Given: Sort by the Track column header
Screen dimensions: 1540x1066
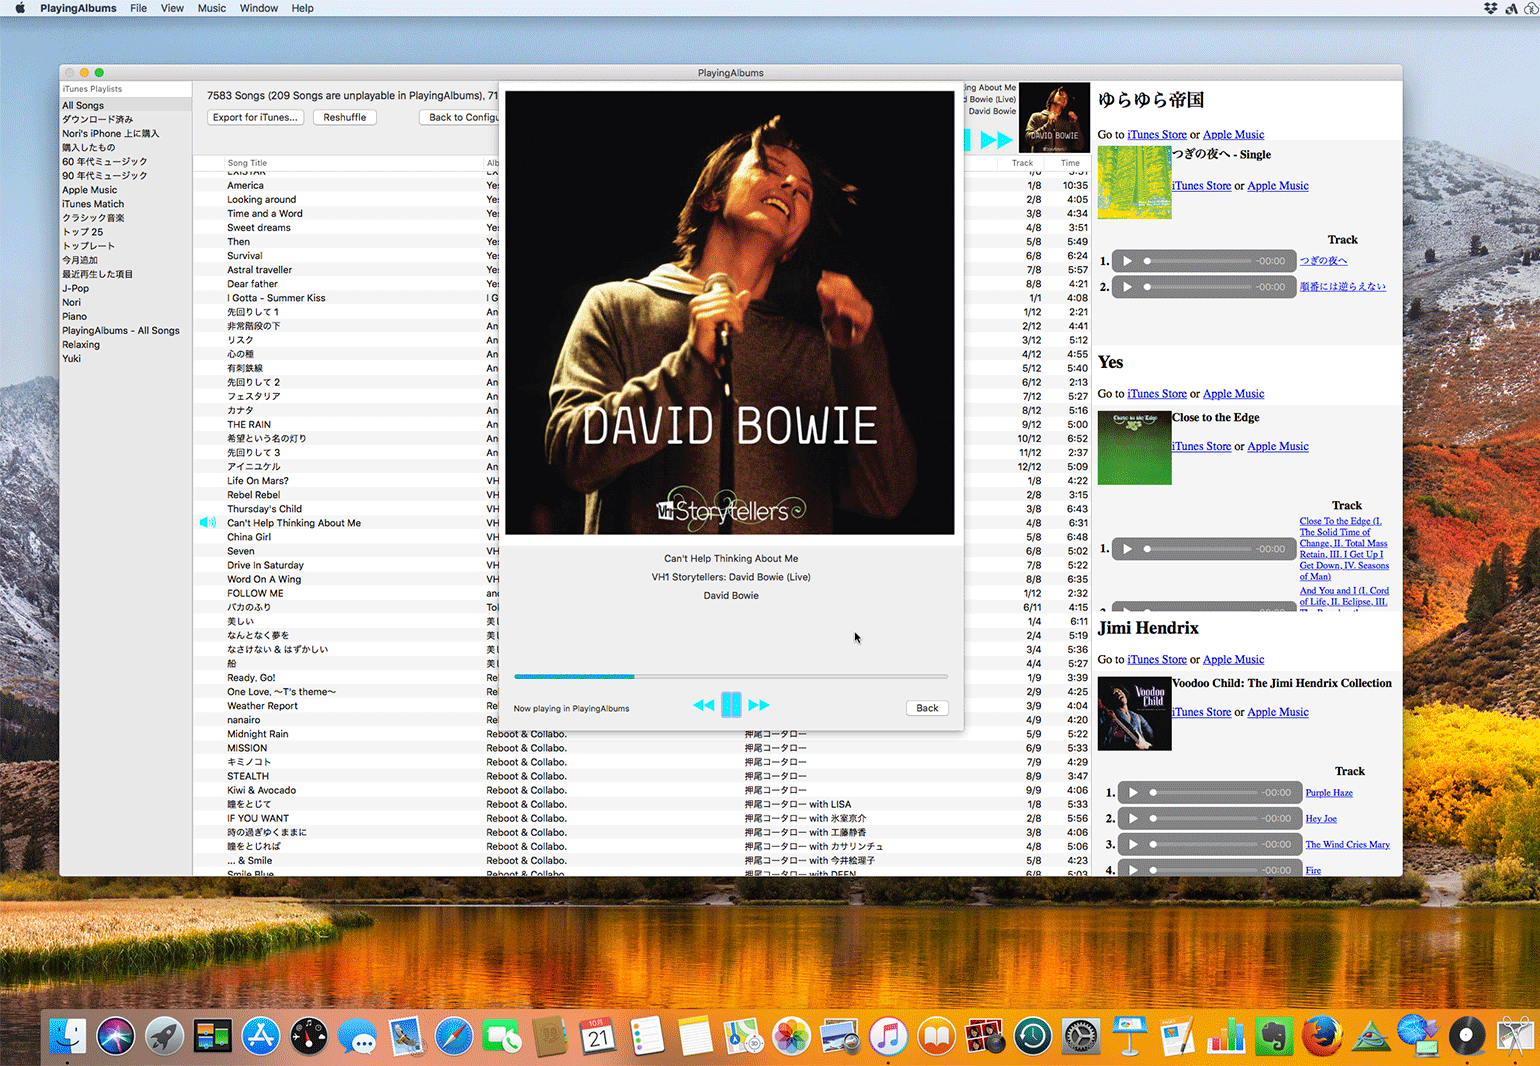Looking at the screenshot, I should pyautogui.click(x=1022, y=163).
